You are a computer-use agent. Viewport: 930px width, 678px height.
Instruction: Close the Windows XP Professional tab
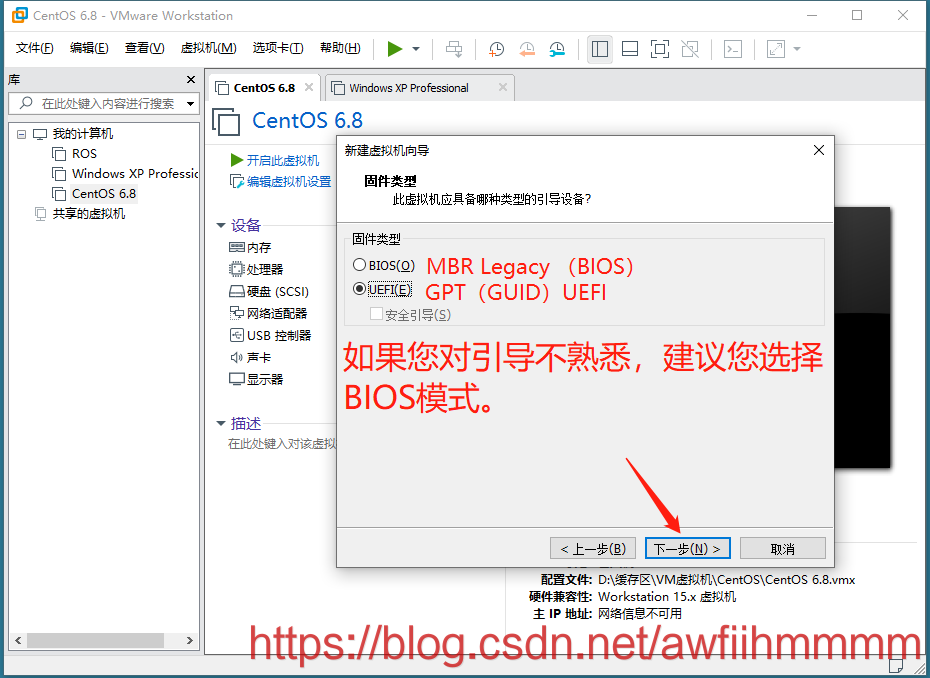coord(502,87)
